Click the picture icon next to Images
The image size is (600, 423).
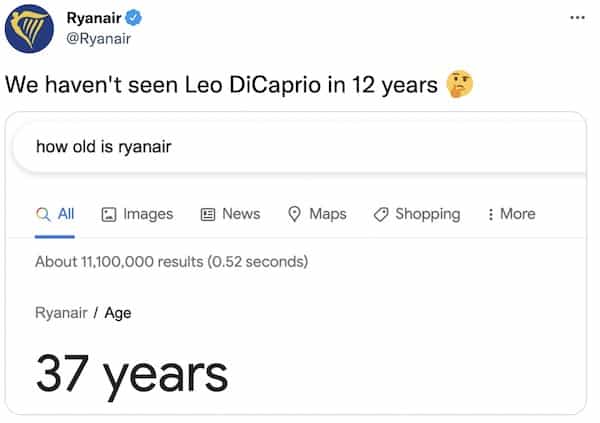coord(109,214)
